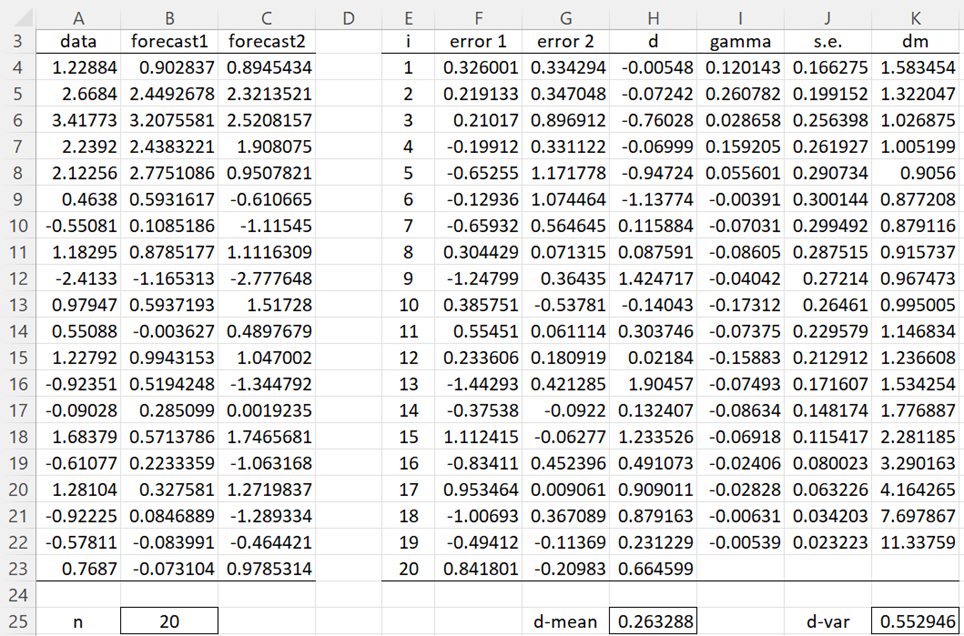Select column A header
The image size is (964, 636).
pyautogui.click(x=78, y=18)
